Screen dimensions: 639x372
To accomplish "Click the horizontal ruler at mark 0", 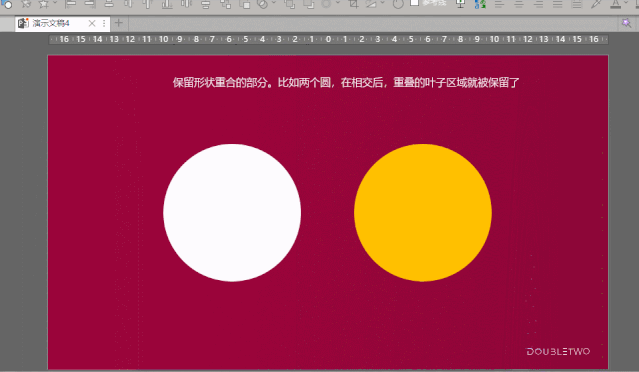I will click(x=328, y=39).
